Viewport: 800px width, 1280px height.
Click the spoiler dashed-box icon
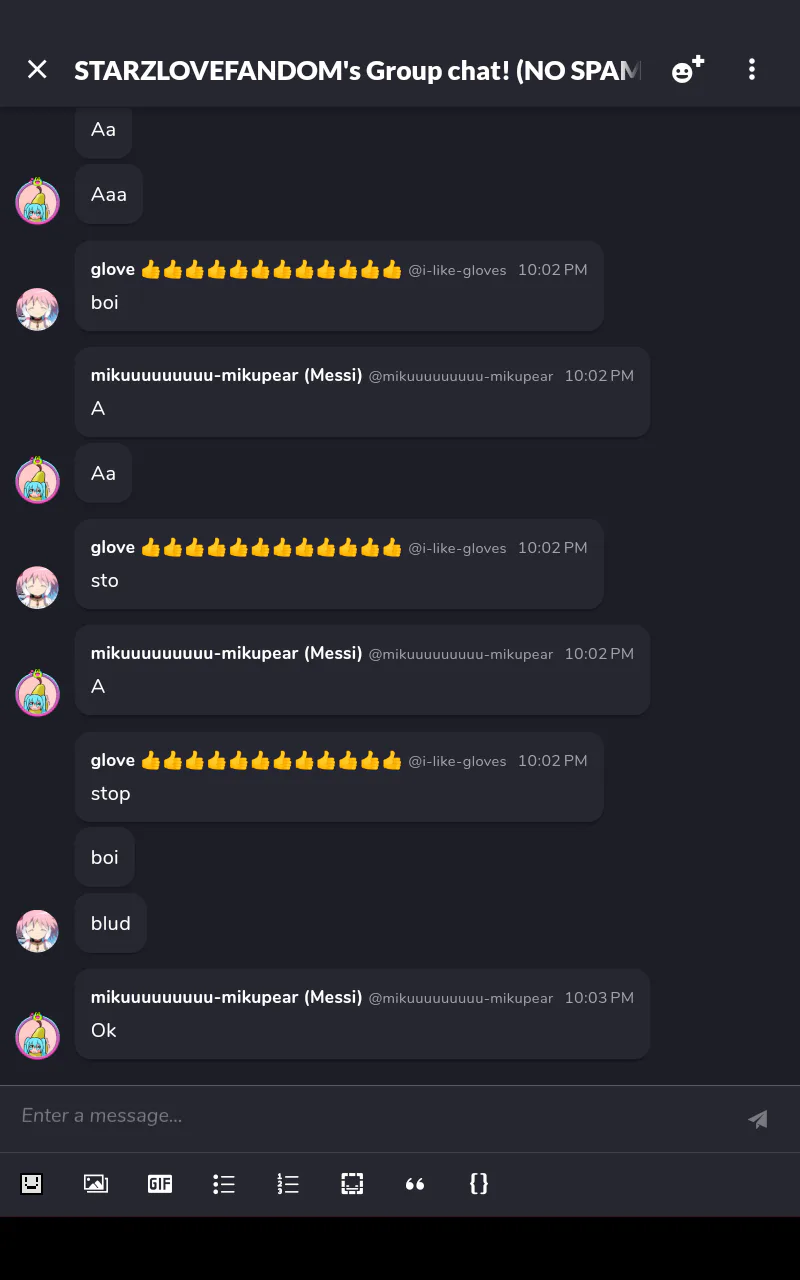[x=352, y=1184]
